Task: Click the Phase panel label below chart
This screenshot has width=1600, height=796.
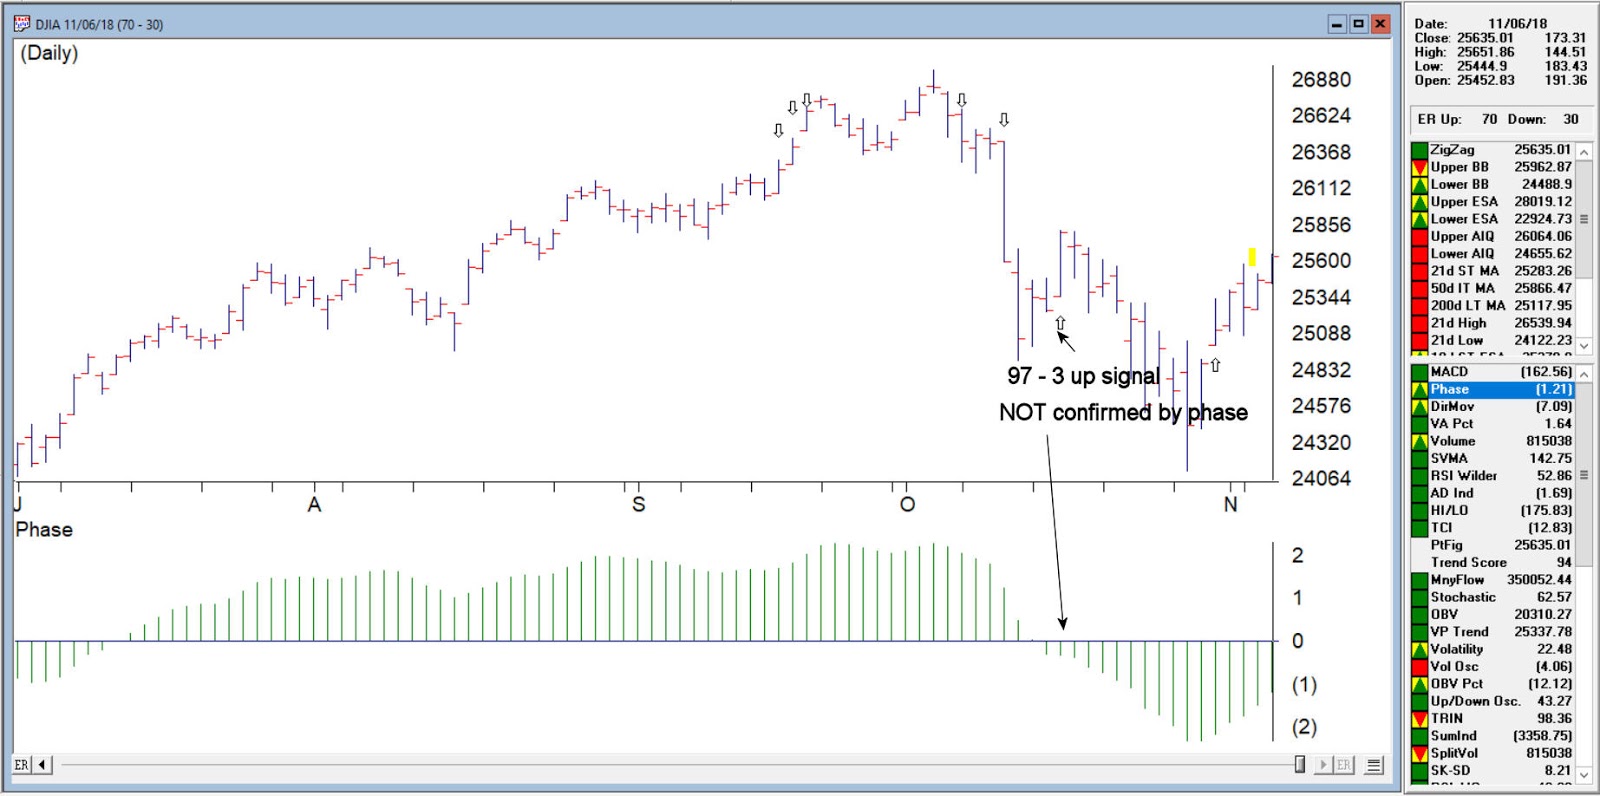Action: tap(44, 530)
